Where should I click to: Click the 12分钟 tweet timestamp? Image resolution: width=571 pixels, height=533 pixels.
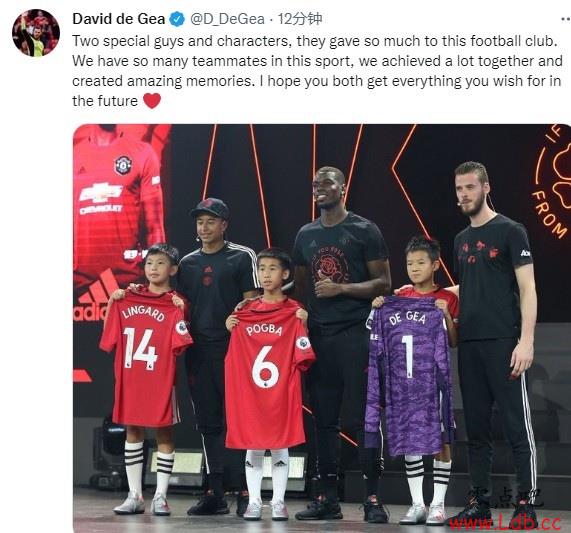(300, 19)
